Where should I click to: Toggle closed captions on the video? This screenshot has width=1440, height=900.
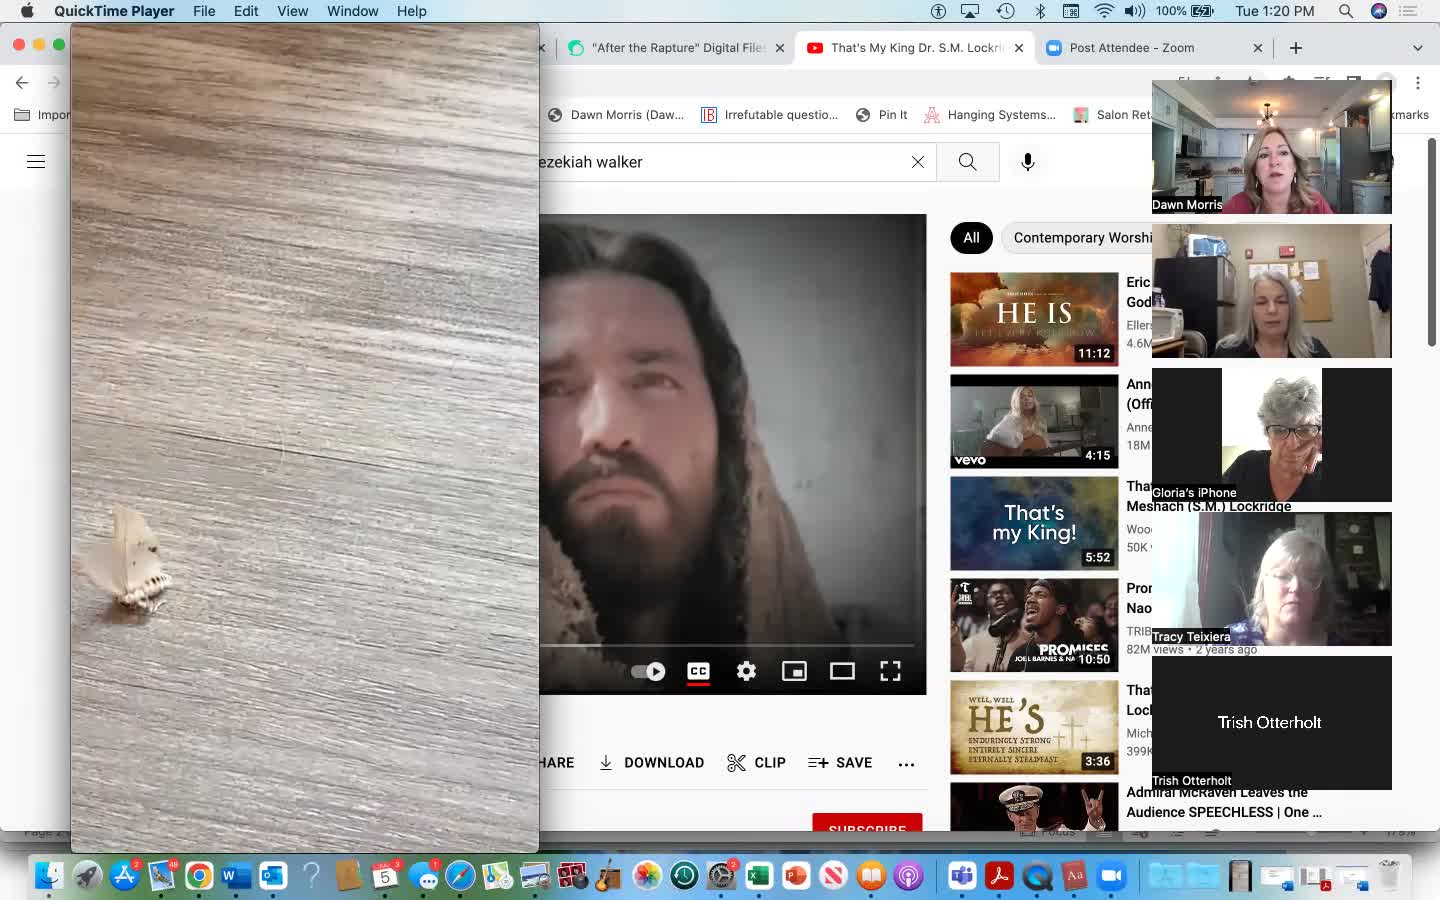click(698, 671)
